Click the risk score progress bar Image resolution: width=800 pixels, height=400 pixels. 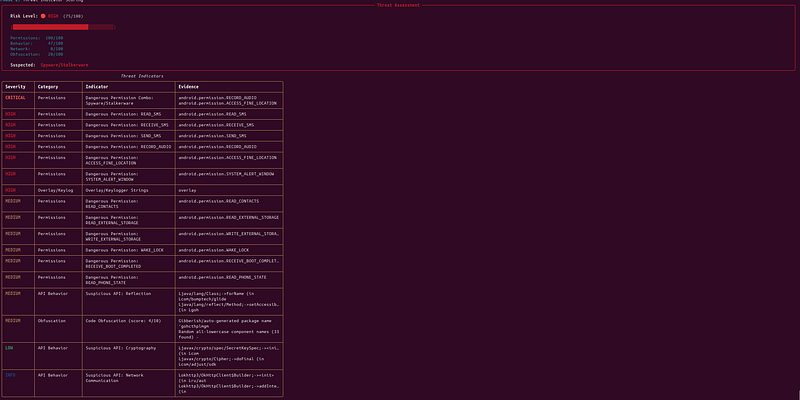(x=63, y=27)
